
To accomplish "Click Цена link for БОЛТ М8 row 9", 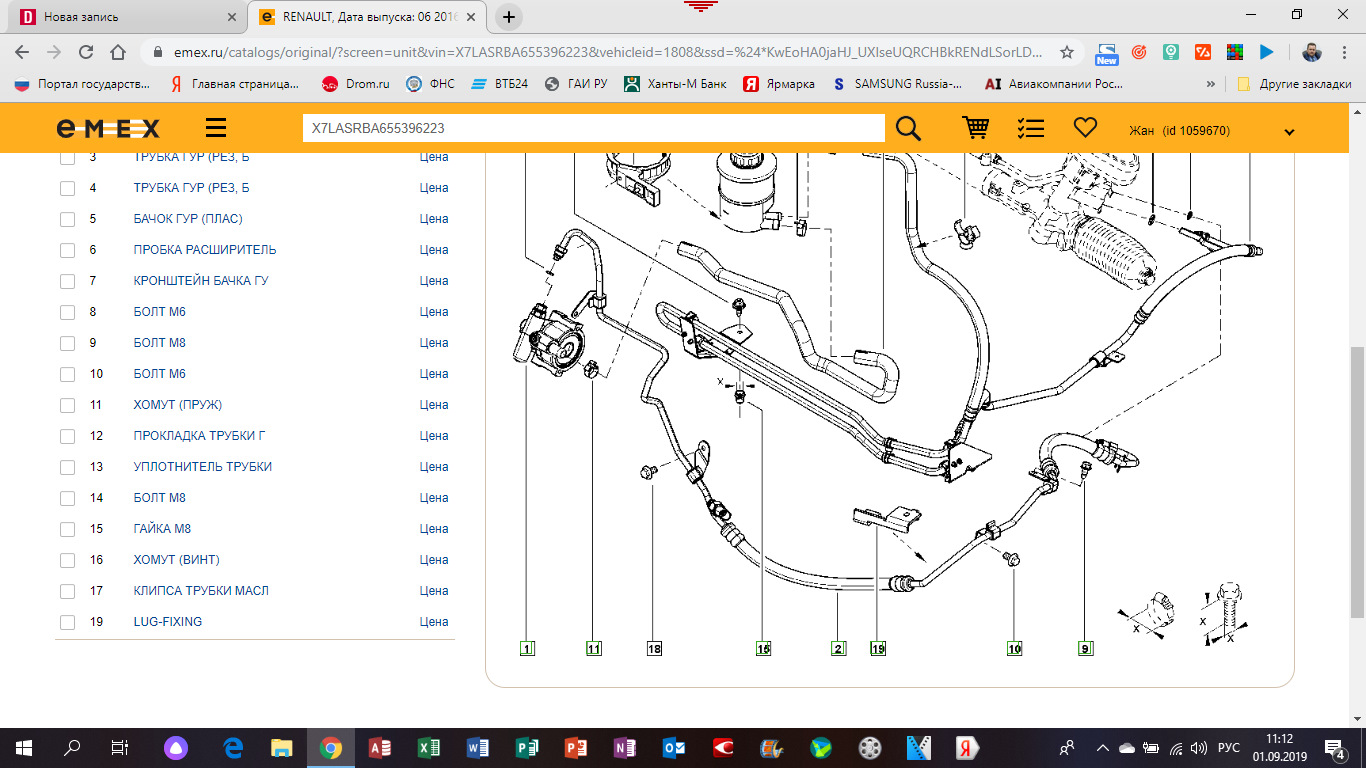I will 434,342.
